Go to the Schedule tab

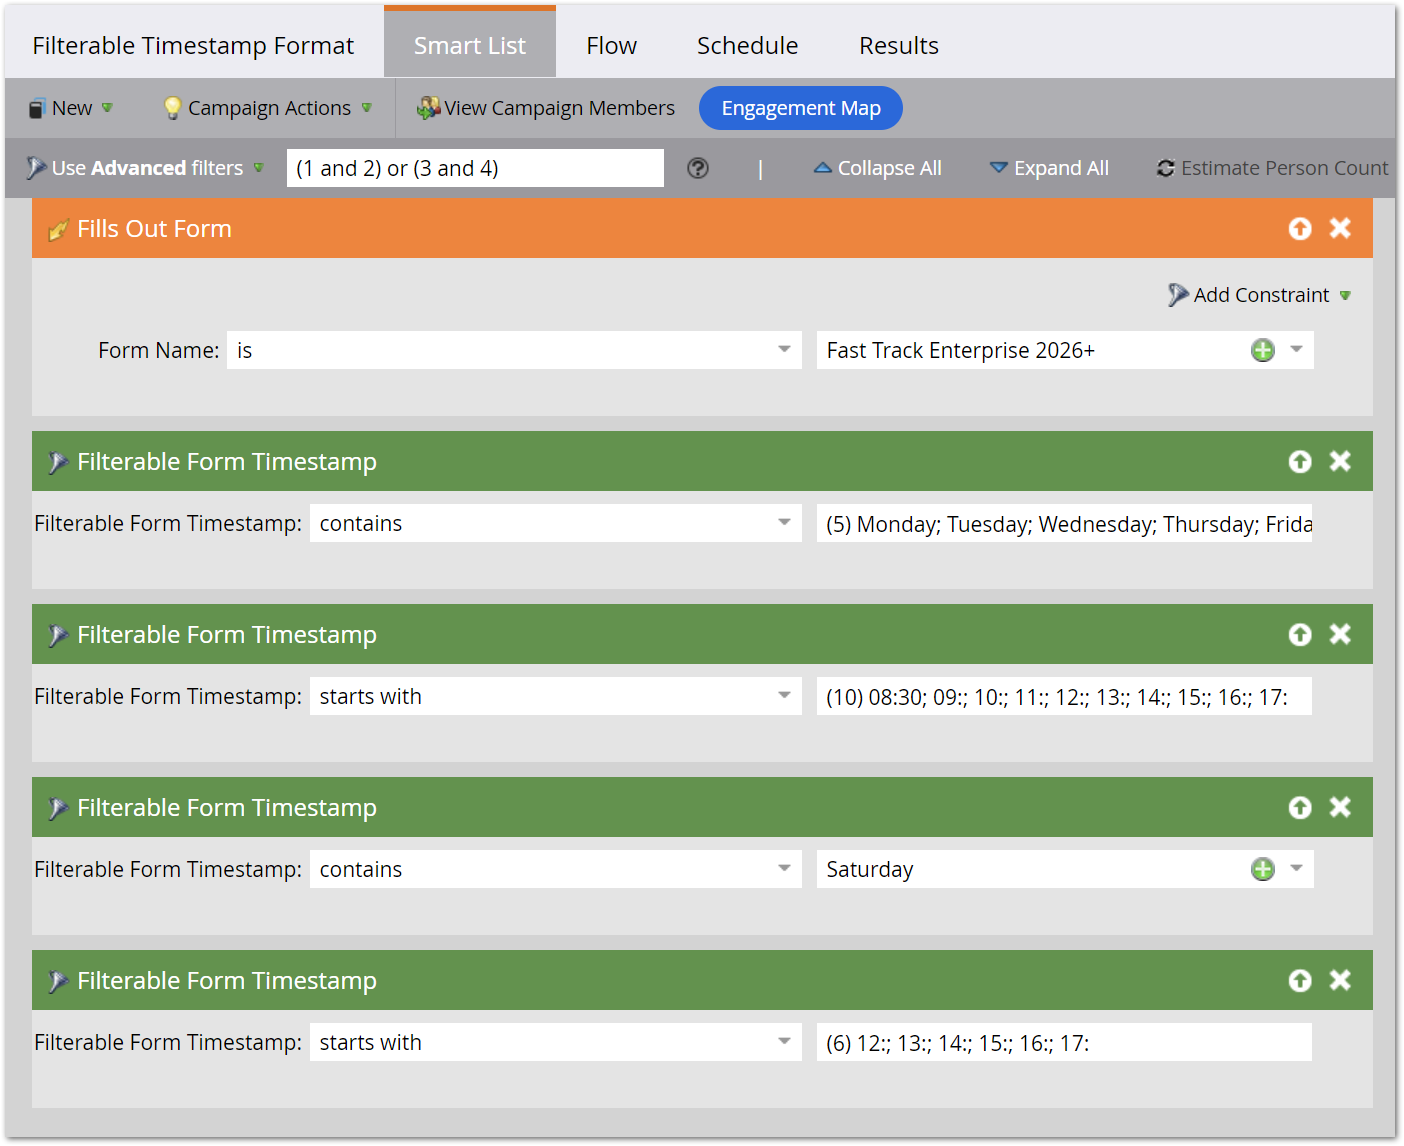pos(747,46)
